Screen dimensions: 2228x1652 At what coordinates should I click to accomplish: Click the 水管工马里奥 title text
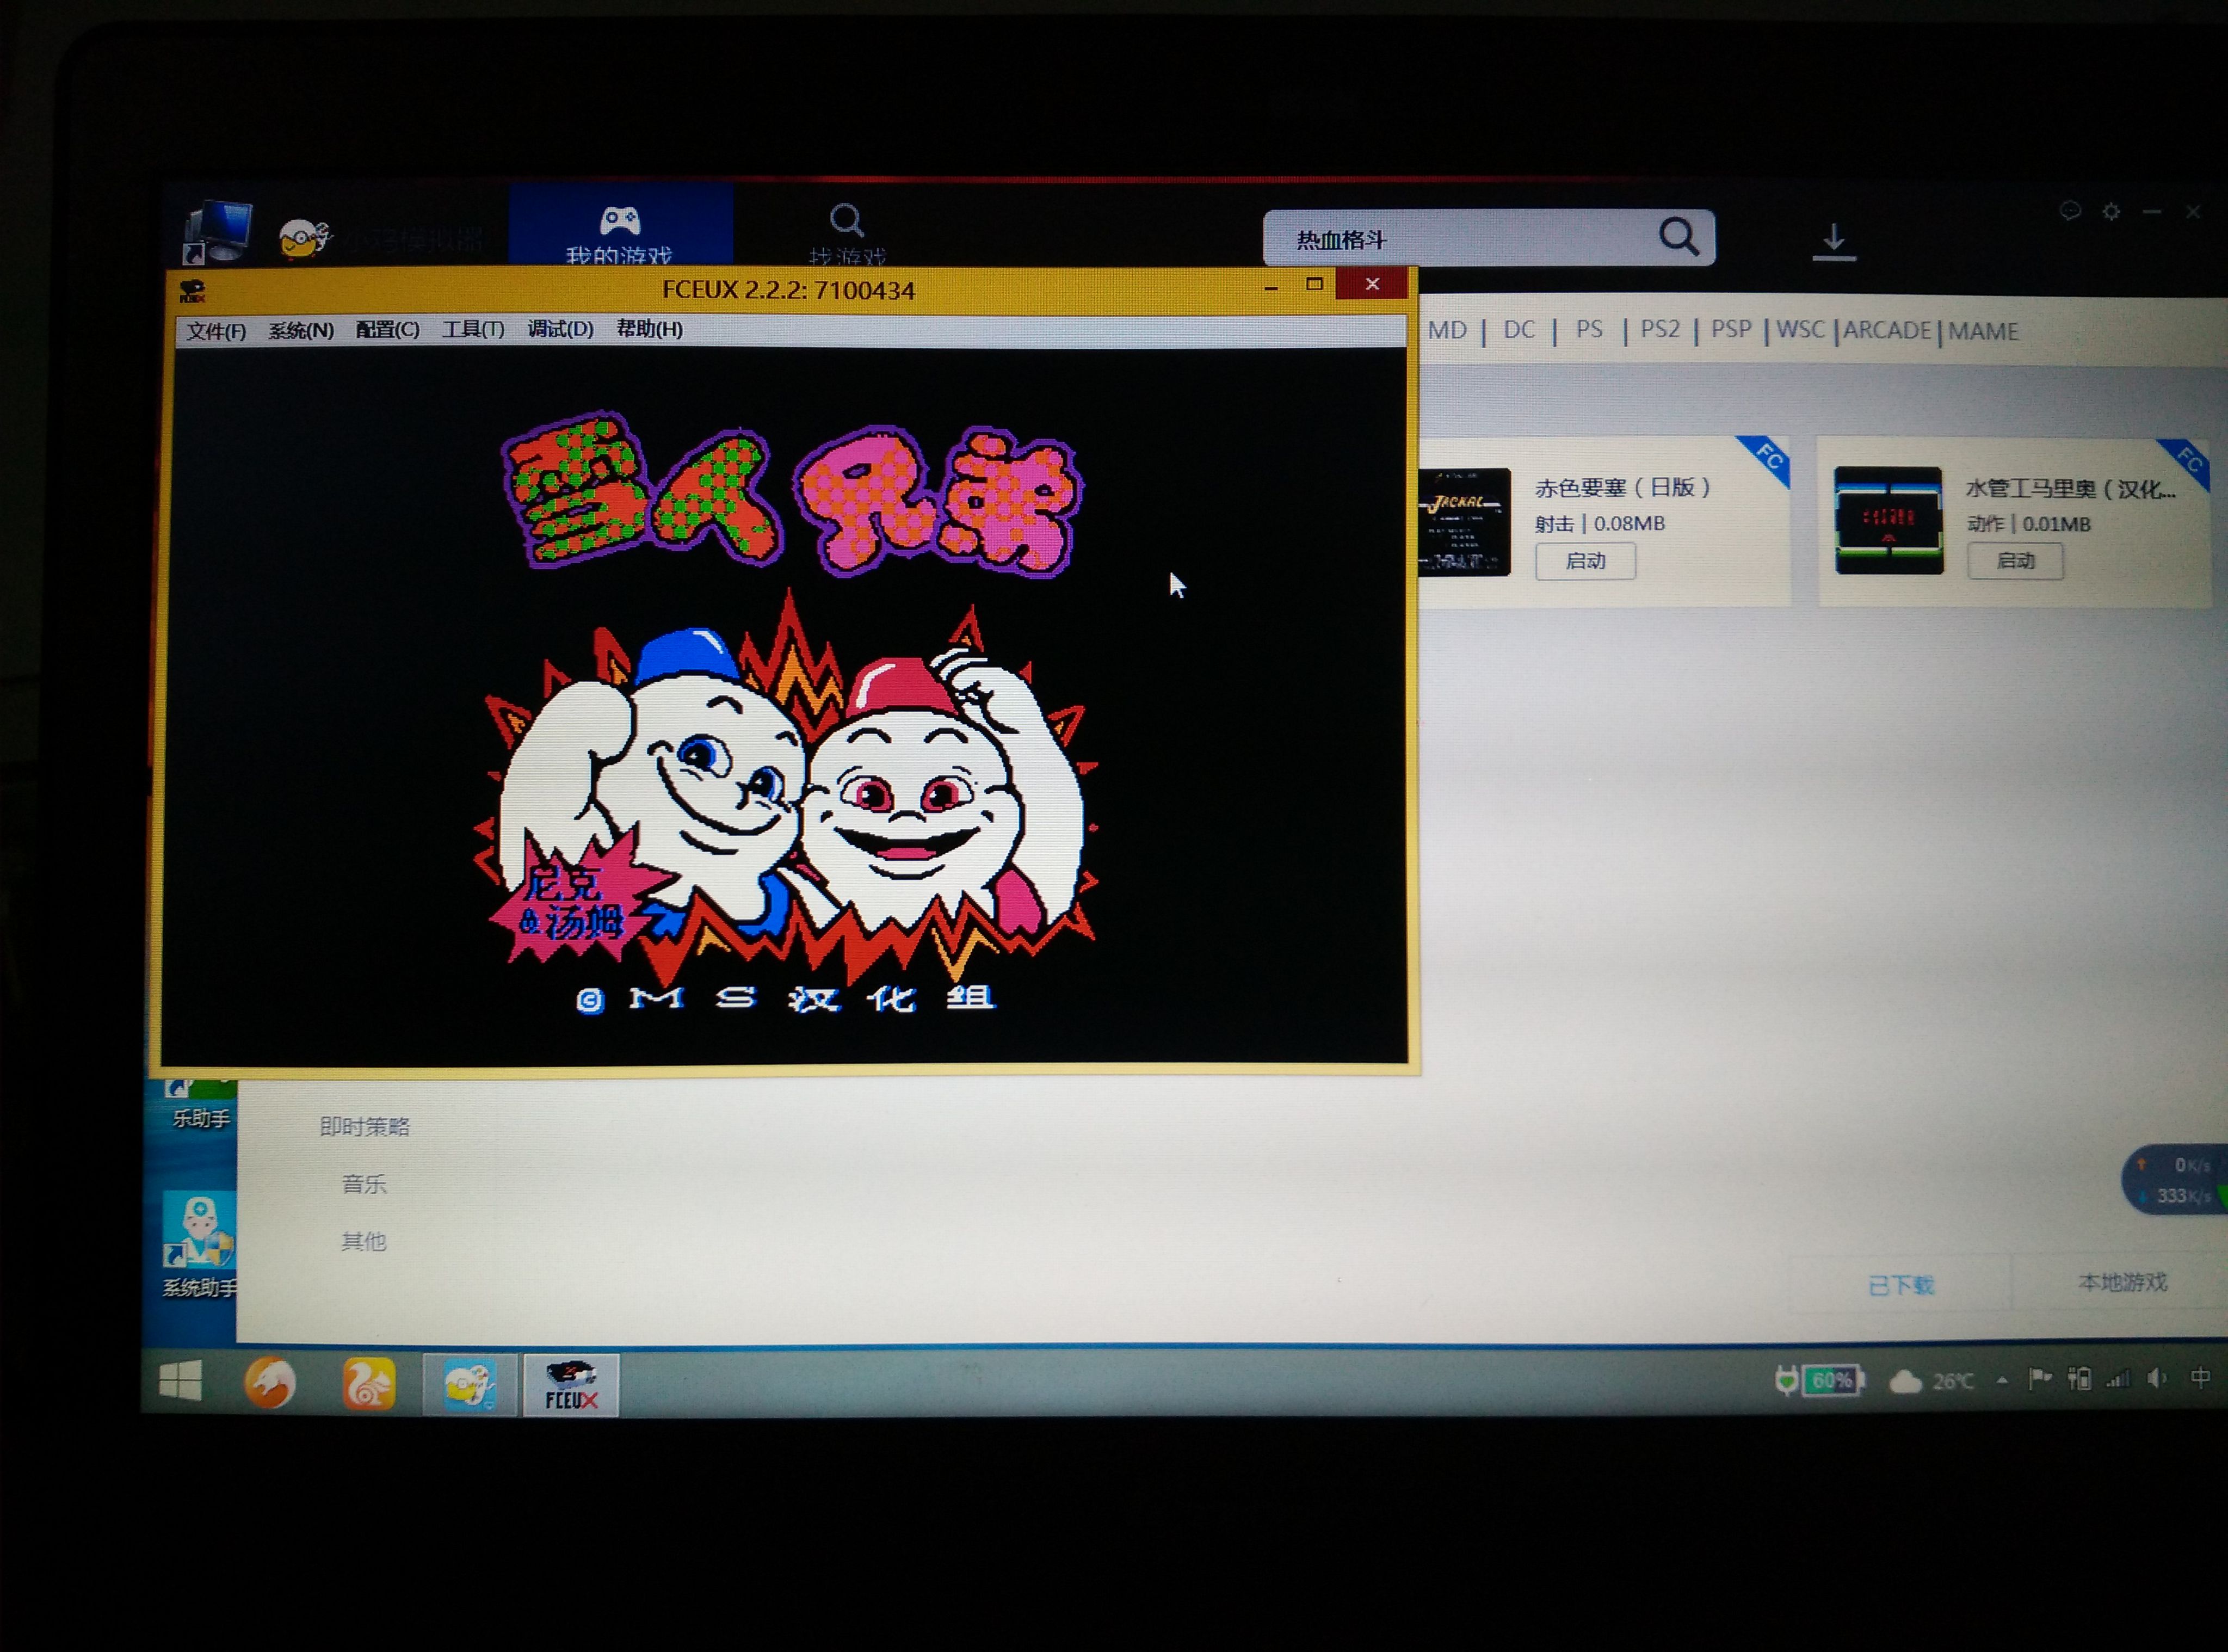[2070, 489]
